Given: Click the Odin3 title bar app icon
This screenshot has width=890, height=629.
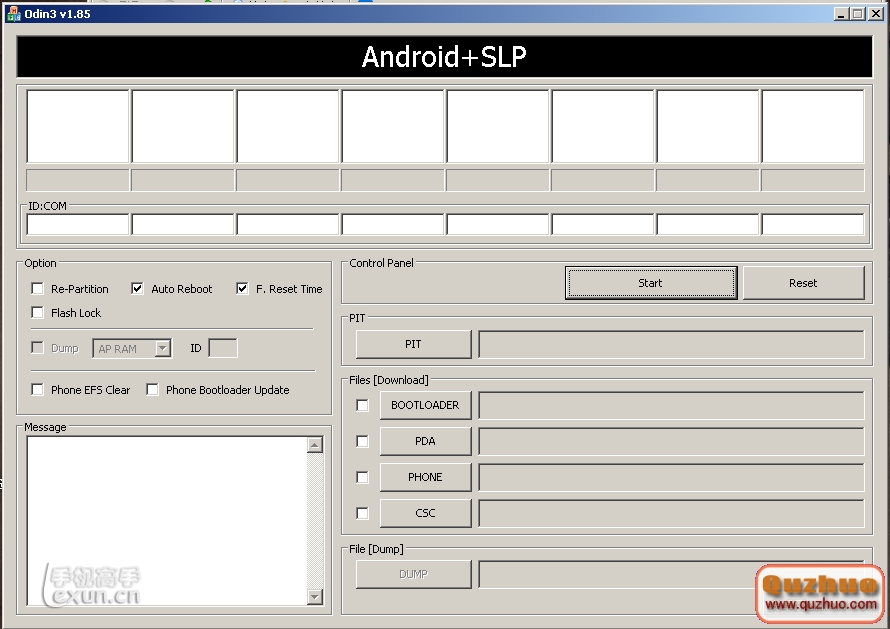Looking at the screenshot, I should pos(14,14).
